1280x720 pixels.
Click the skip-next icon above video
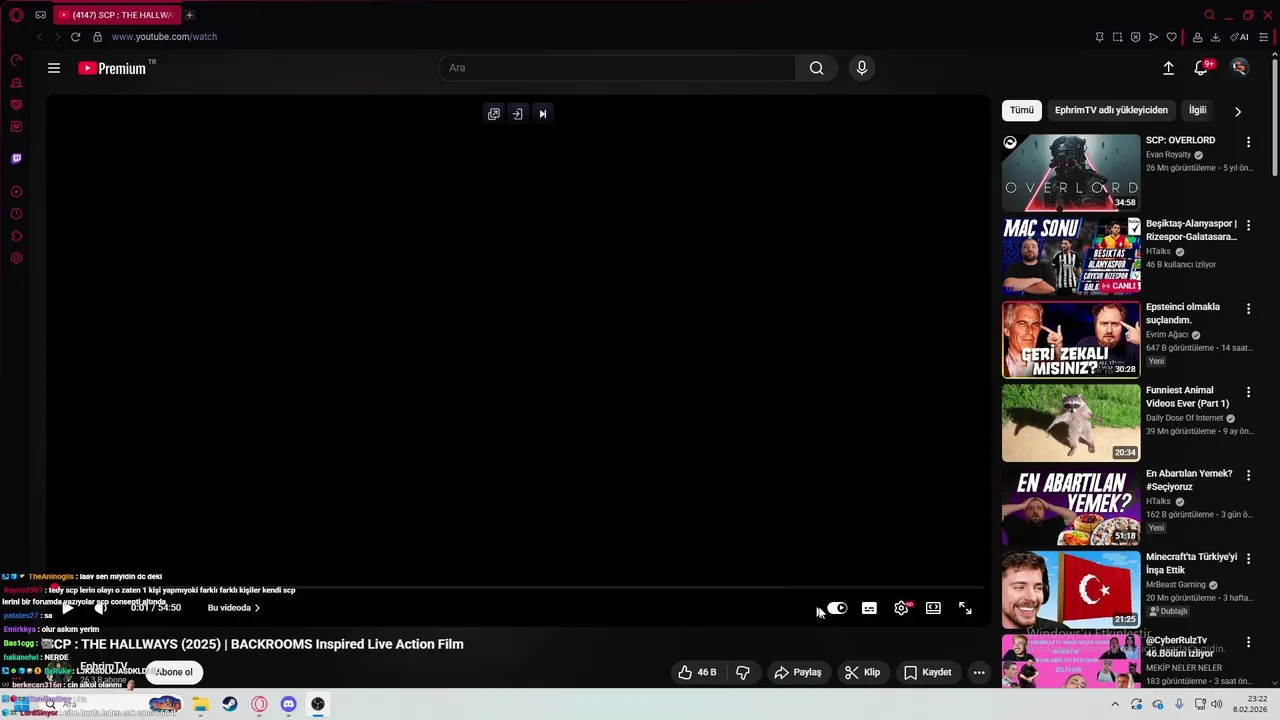tap(542, 114)
